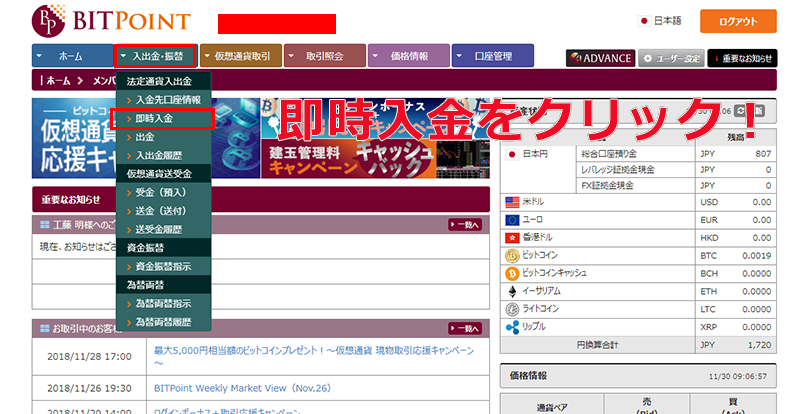Open the 取引照会 dropdown menu
The height and width of the screenshot is (414, 800).
[324, 56]
